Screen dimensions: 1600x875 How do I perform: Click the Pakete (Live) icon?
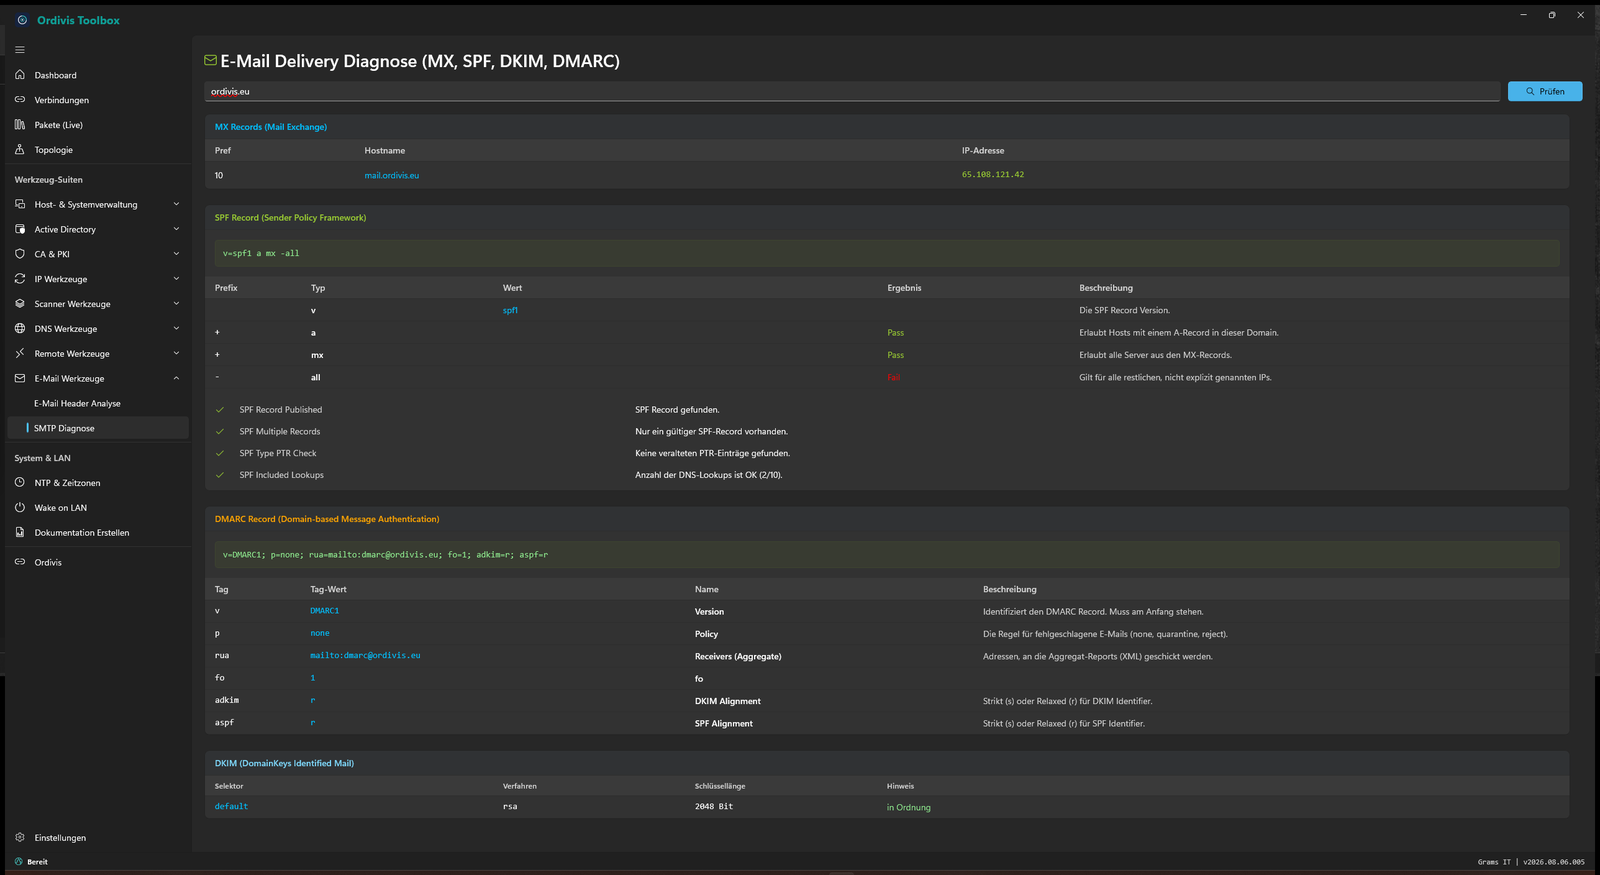(x=20, y=125)
